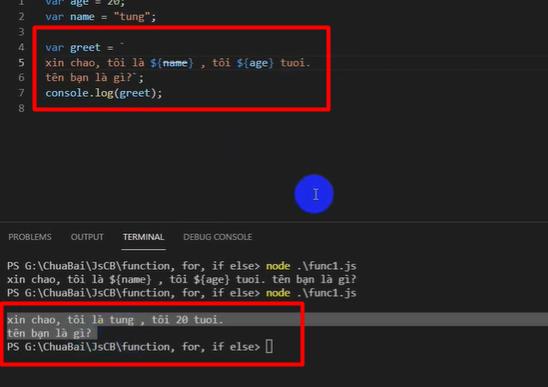
Task: Click line number 5 in the gutter
Action: 21,63
